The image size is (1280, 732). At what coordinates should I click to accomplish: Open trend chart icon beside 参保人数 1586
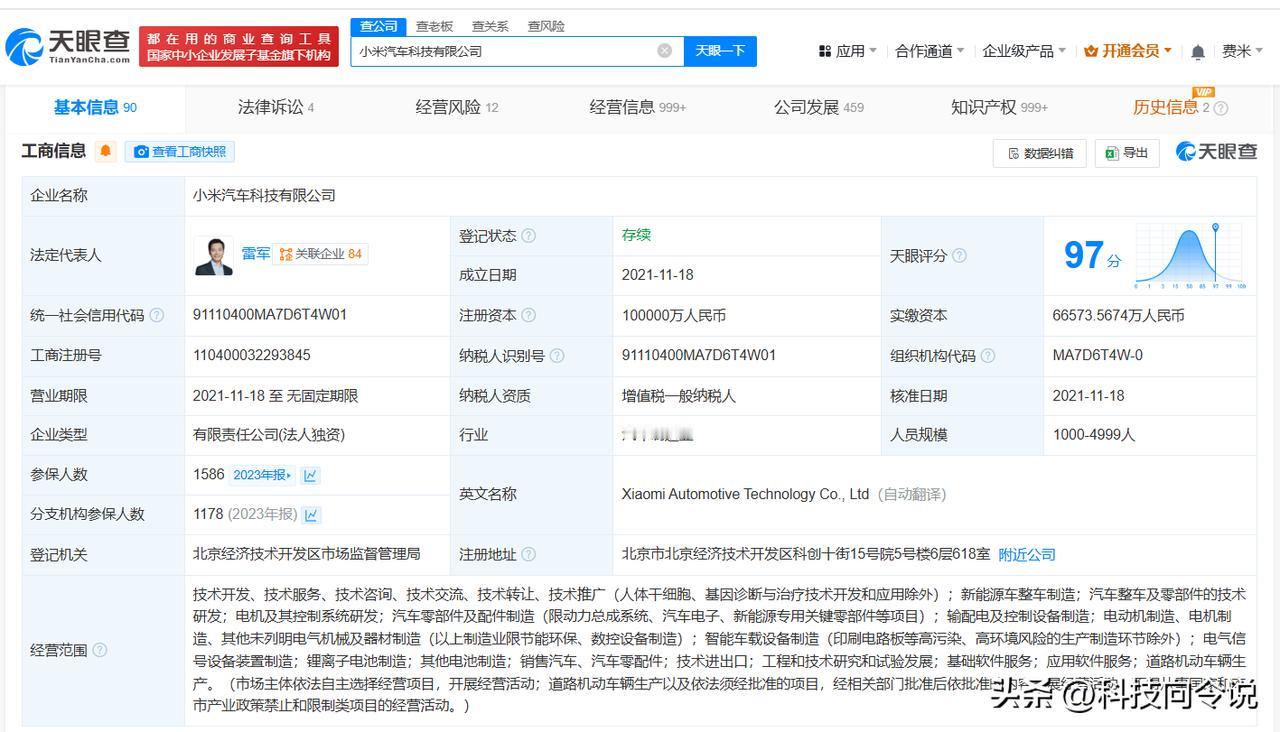pos(311,475)
